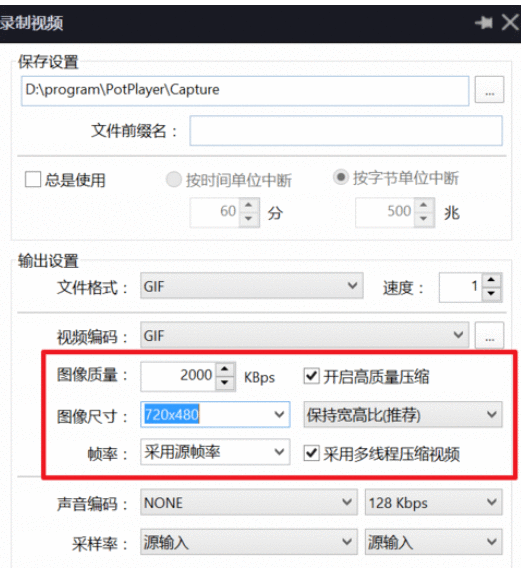Click the 图像质量 2000 value field
This screenshot has height=568, width=521.
click(179, 376)
